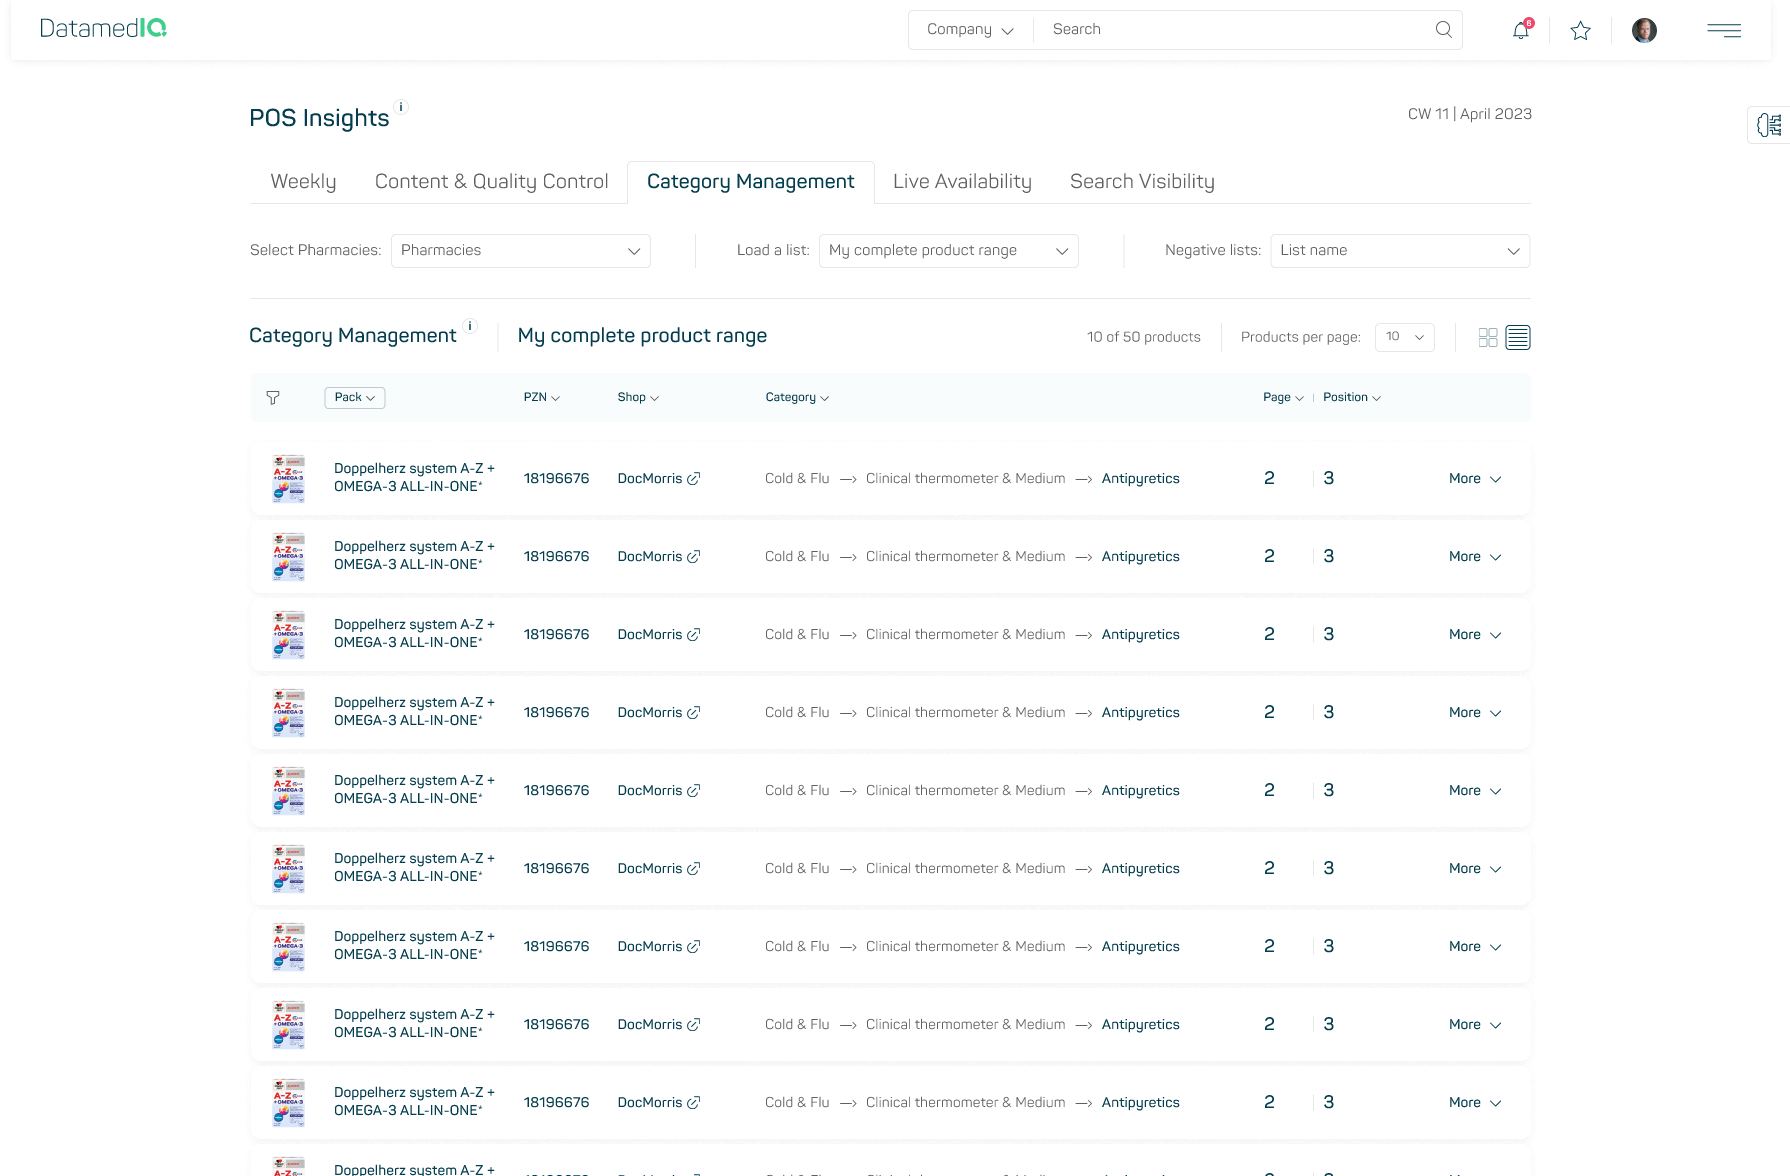Click '10 of 50 products' text
Image resolution: width=1790 pixels, height=1176 pixels.
[1144, 337]
